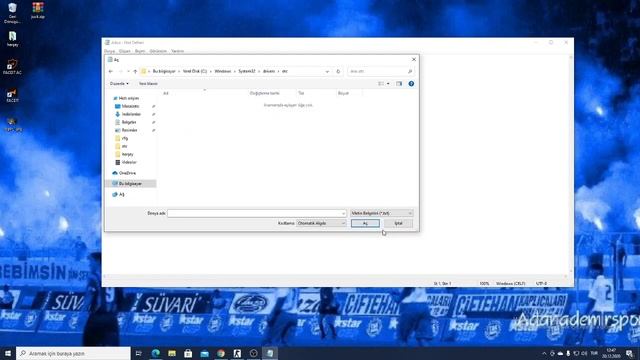The height and width of the screenshot is (360, 640).
Task: Open Resimler in the navigation pane
Action: pos(129,130)
